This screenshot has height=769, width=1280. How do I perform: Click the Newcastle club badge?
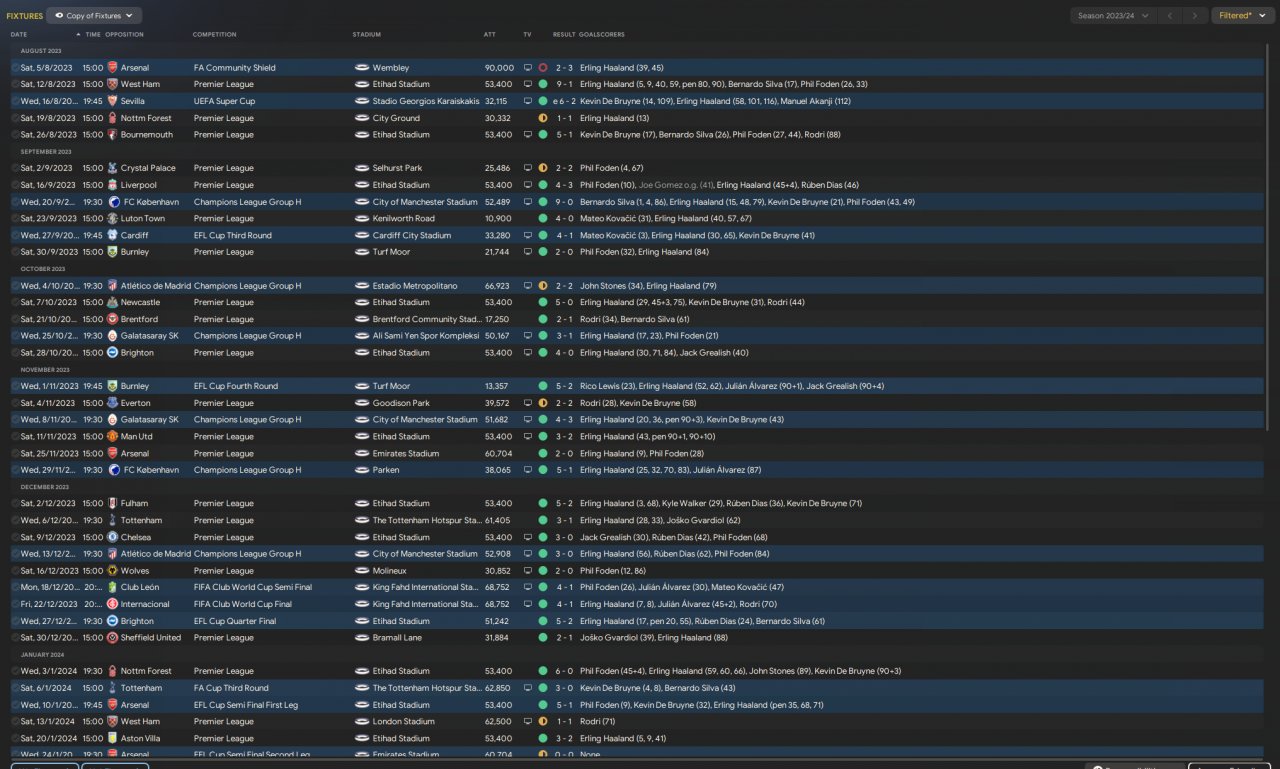click(112, 302)
